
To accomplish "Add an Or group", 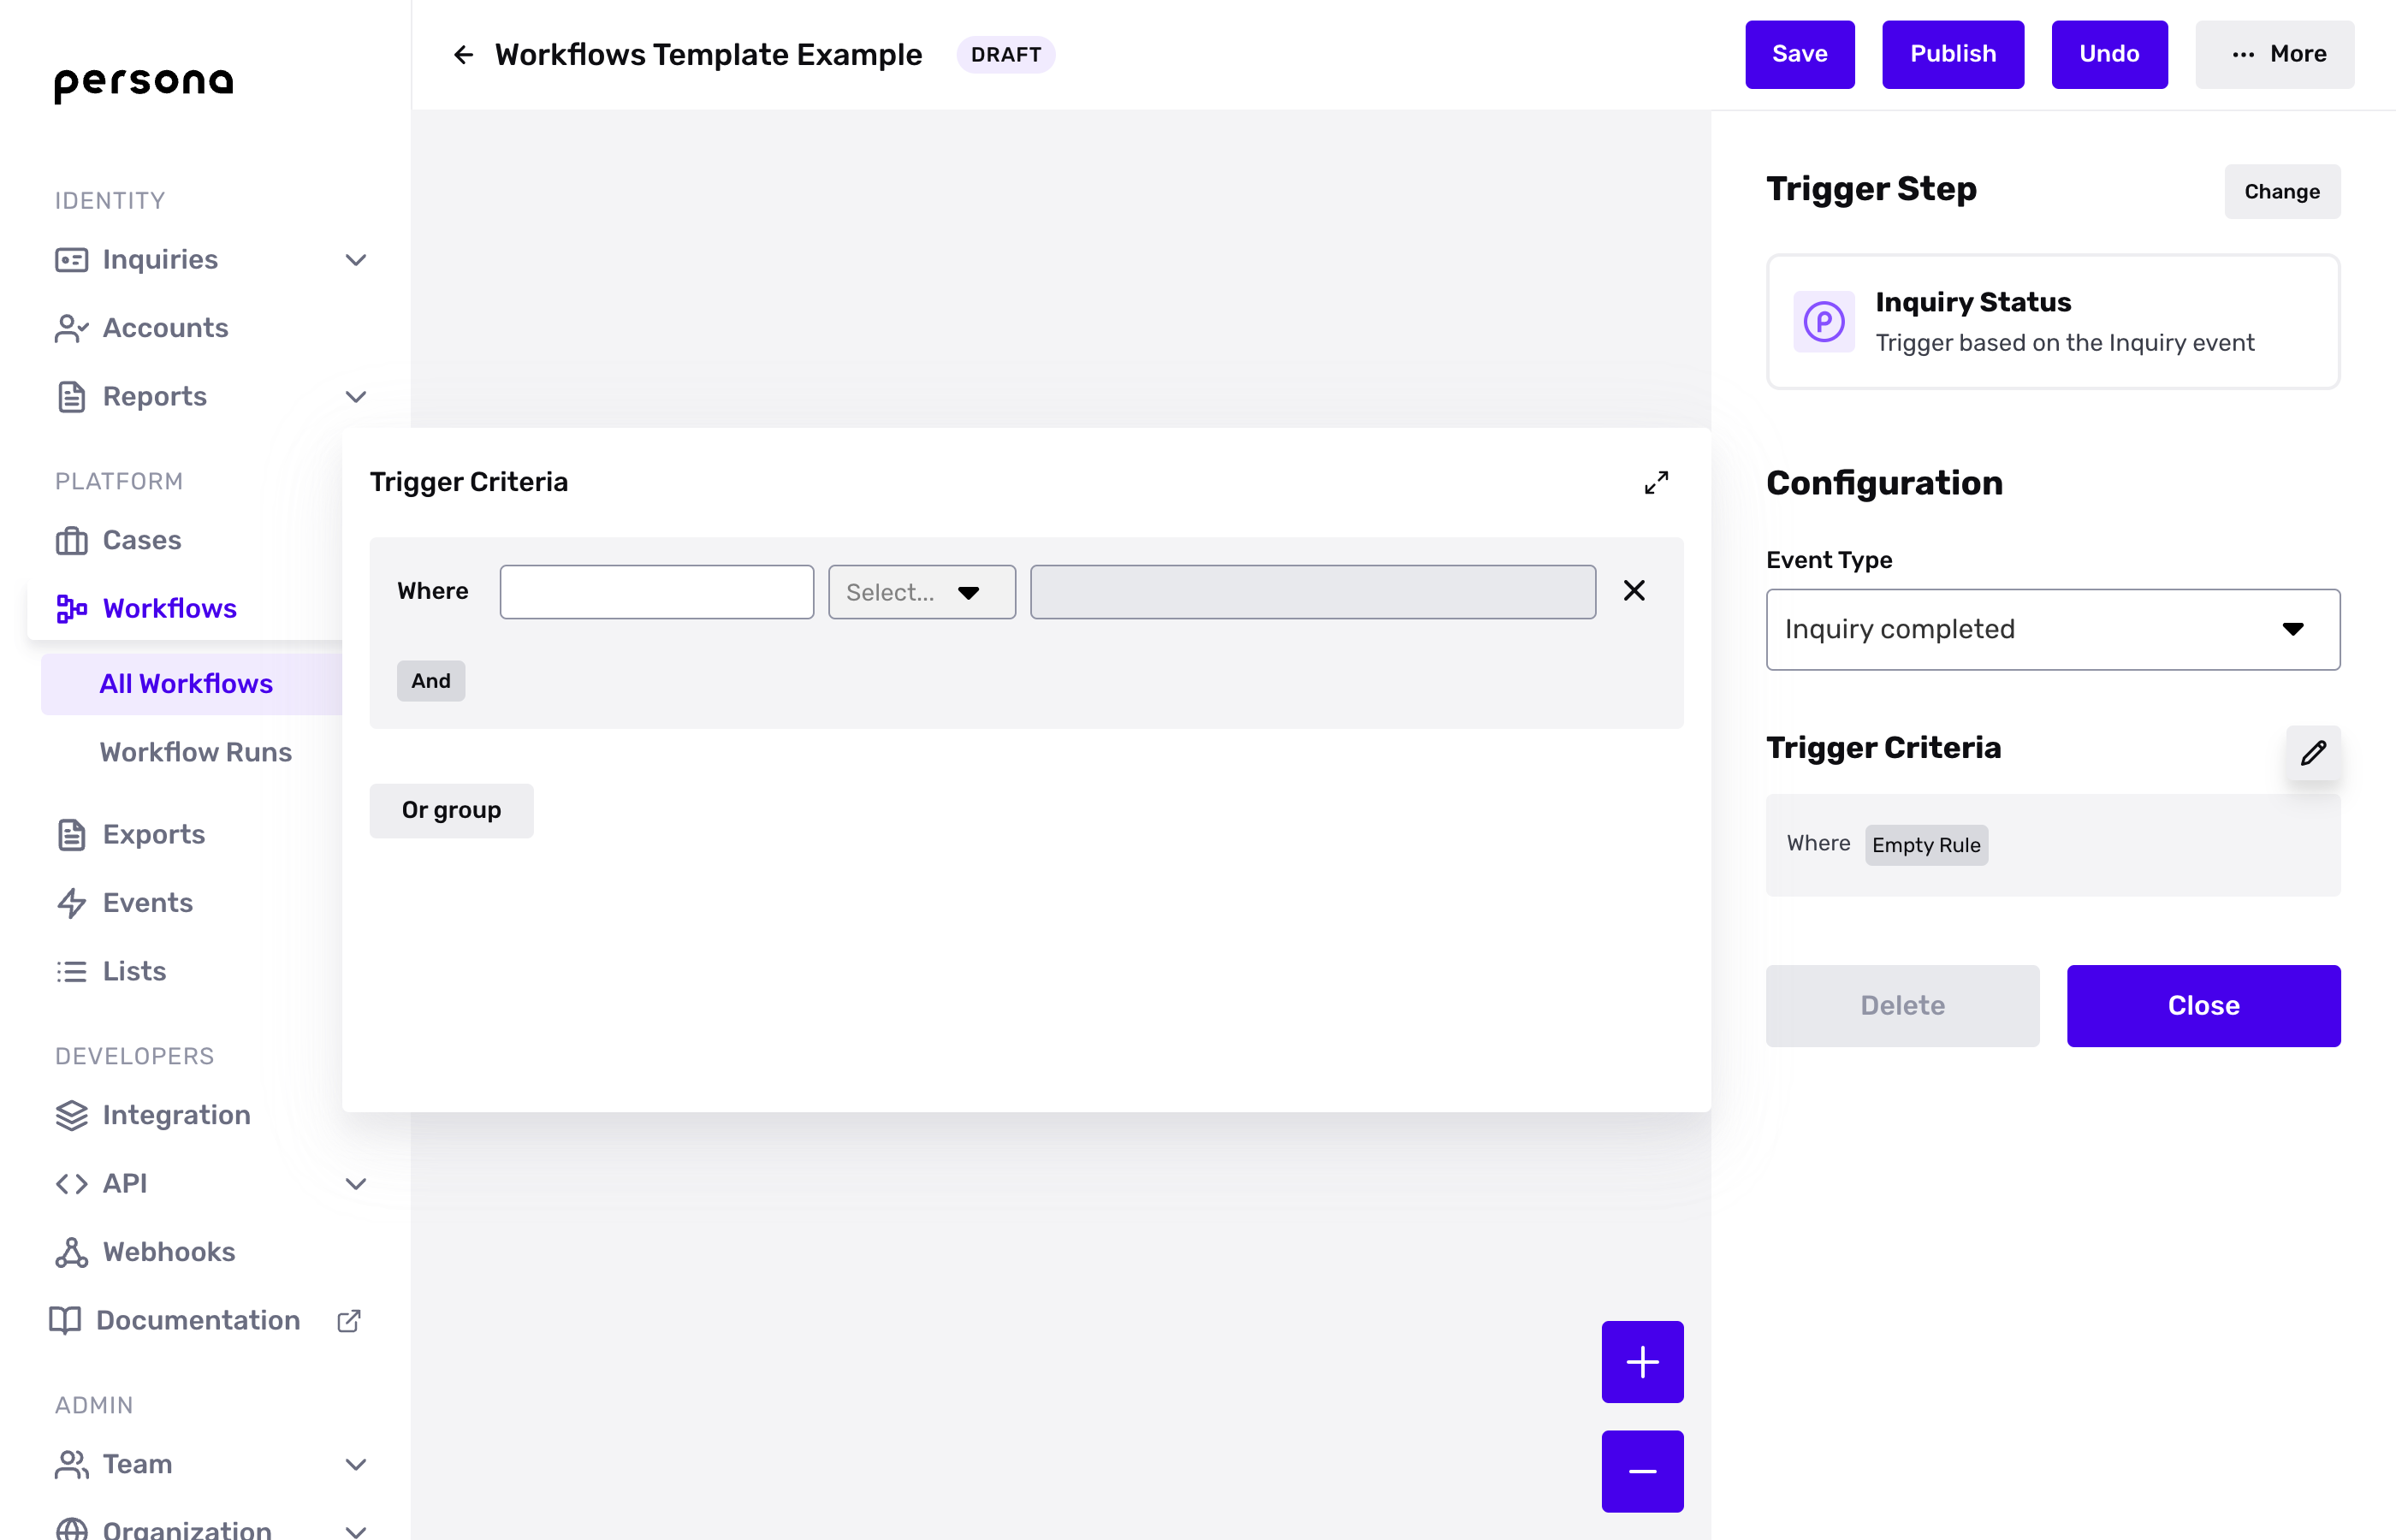I will [x=451, y=810].
